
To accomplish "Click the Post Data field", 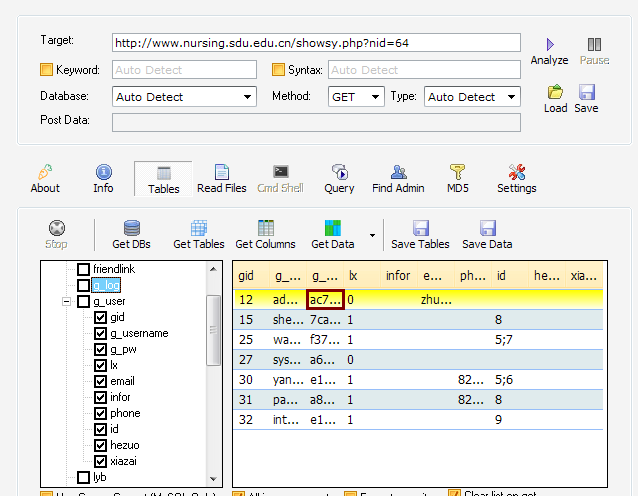I will pos(316,122).
